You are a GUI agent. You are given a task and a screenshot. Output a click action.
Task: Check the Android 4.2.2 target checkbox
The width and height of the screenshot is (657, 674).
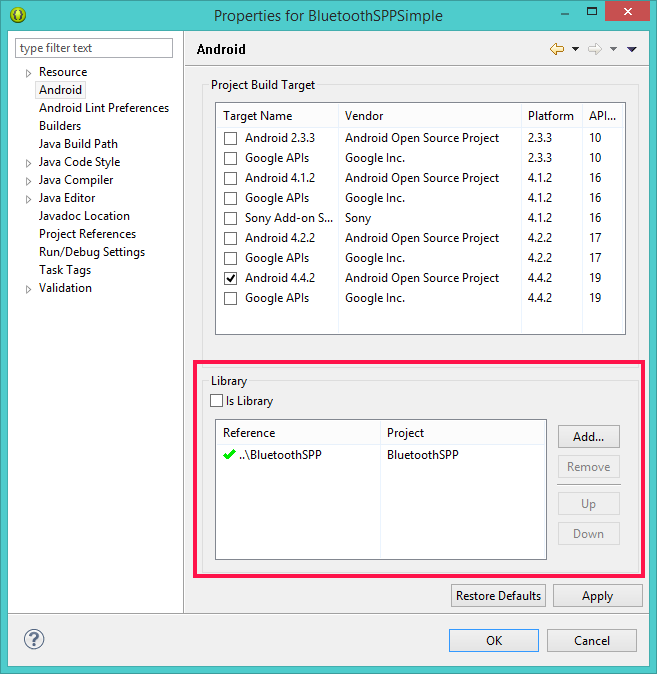point(230,238)
